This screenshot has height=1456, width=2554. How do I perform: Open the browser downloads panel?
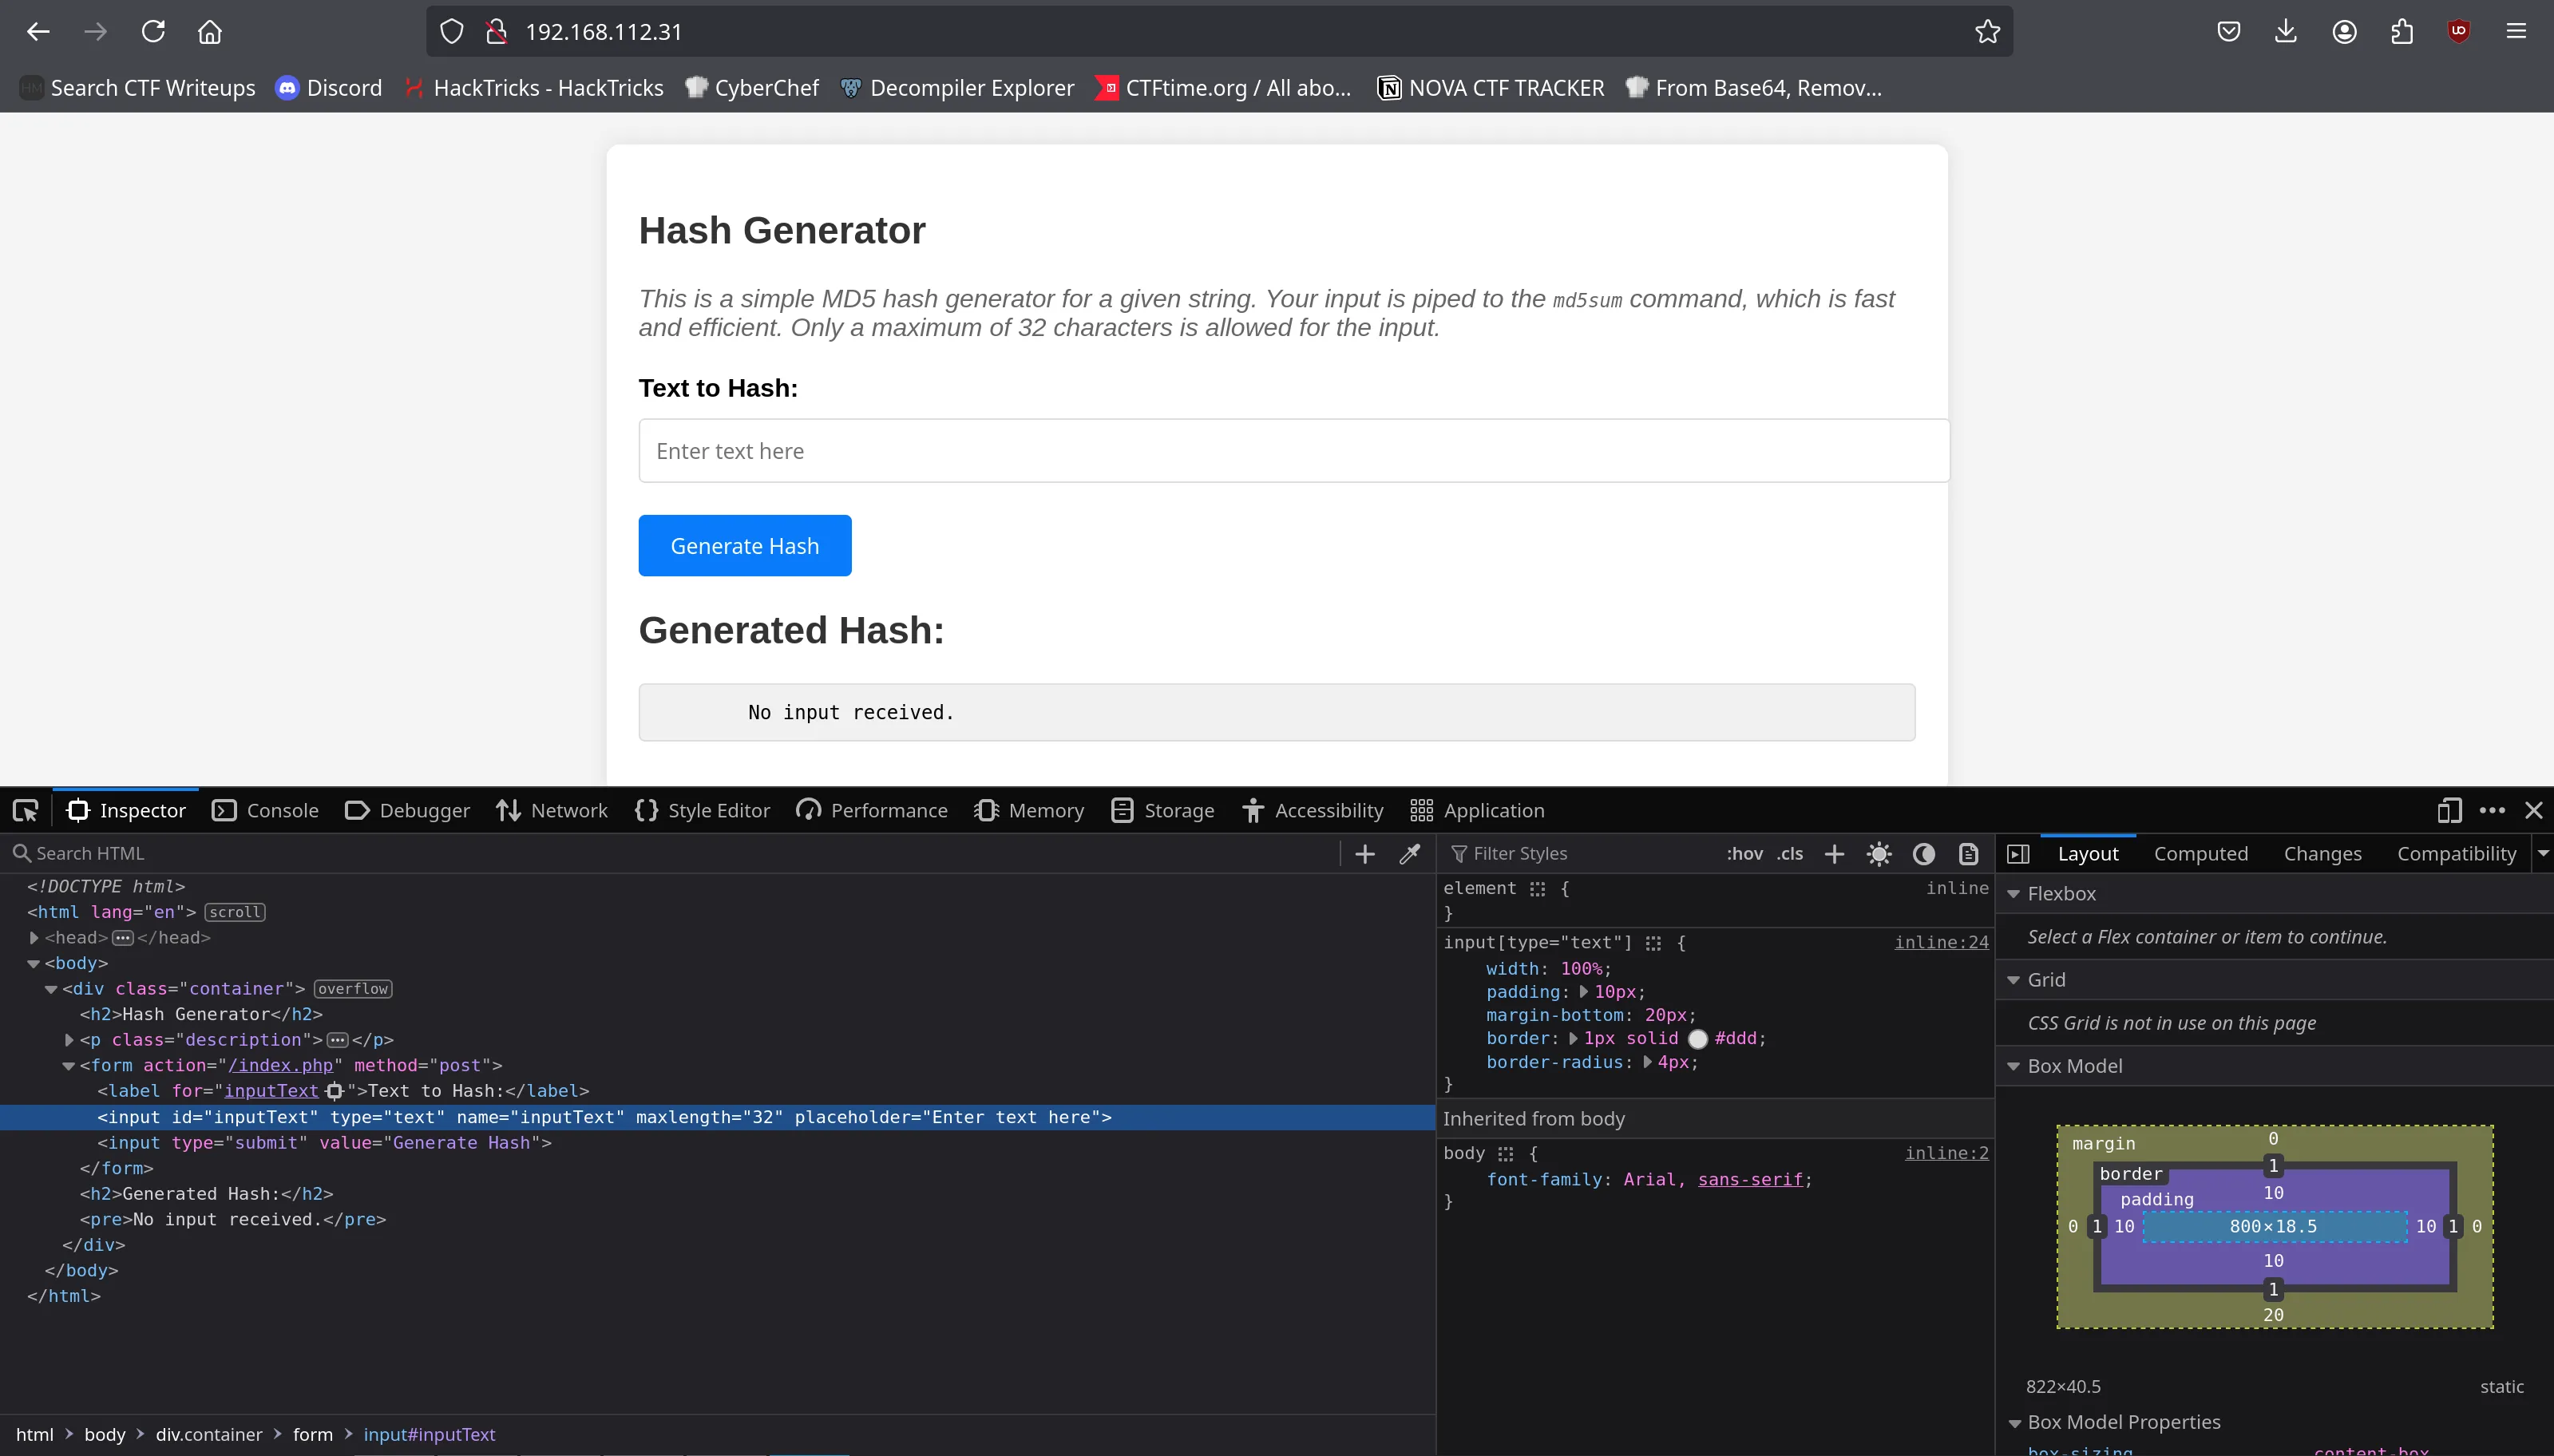pos(2286,32)
